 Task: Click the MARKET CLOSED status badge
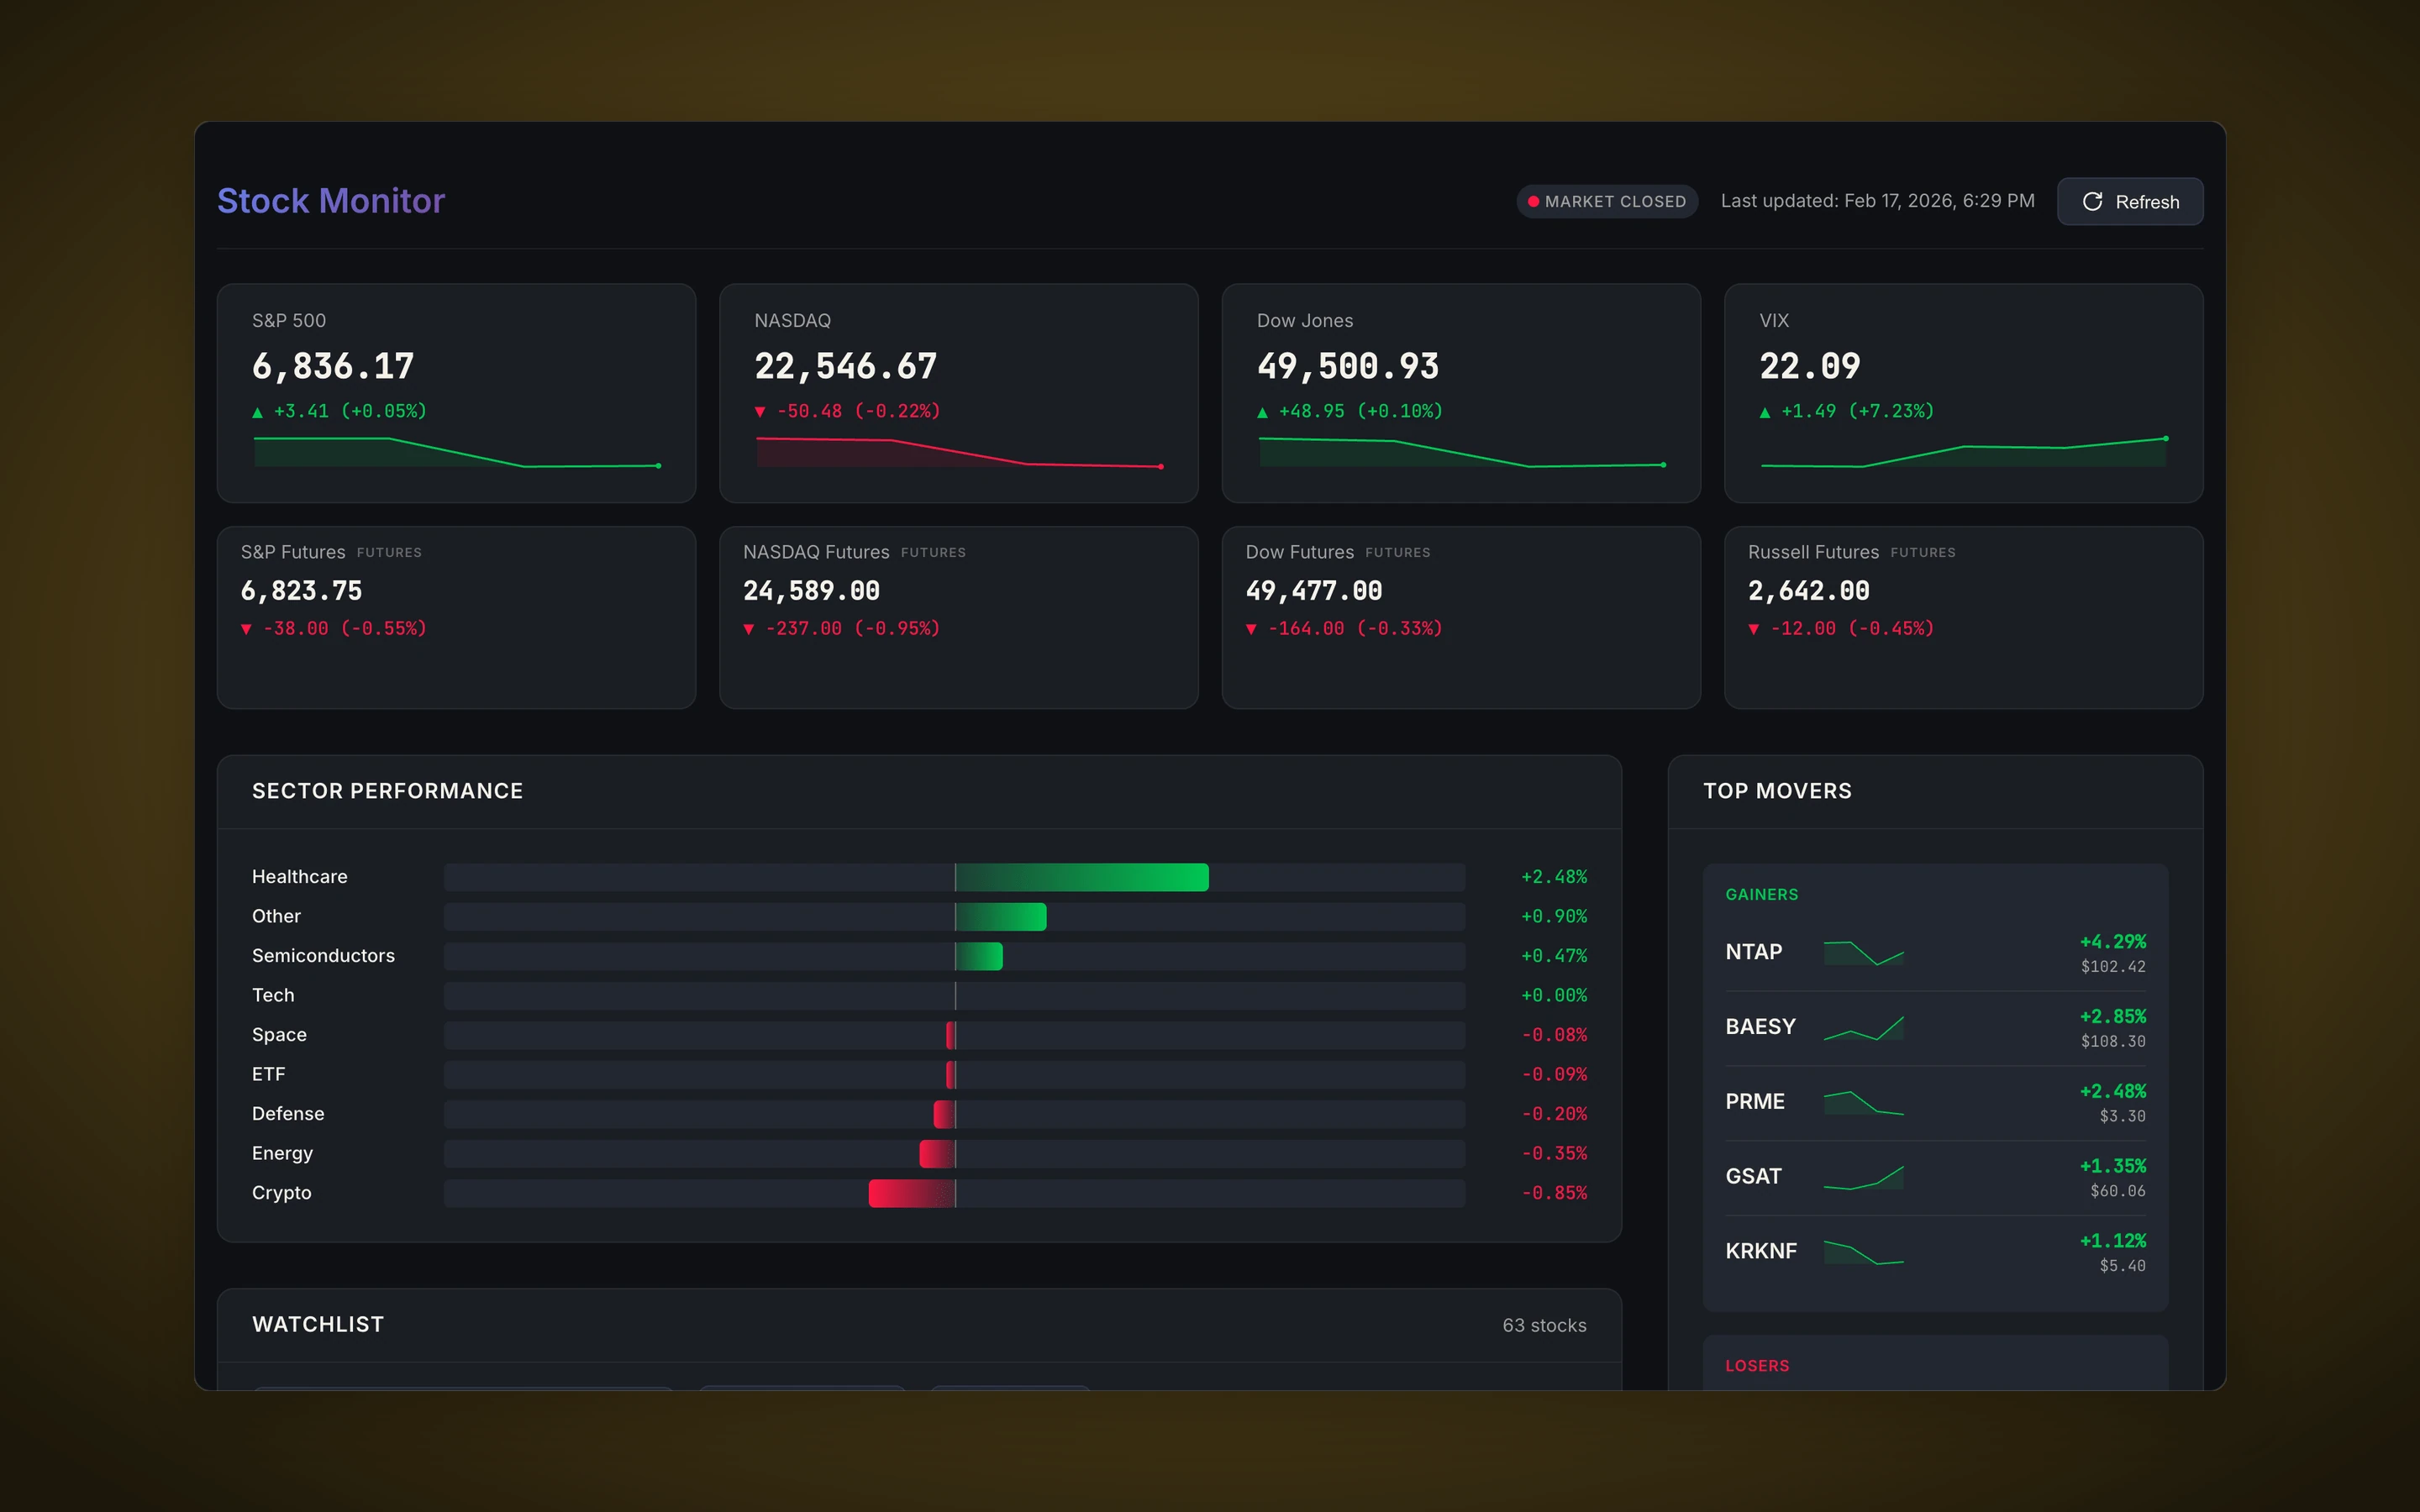click(x=1607, y=200)
